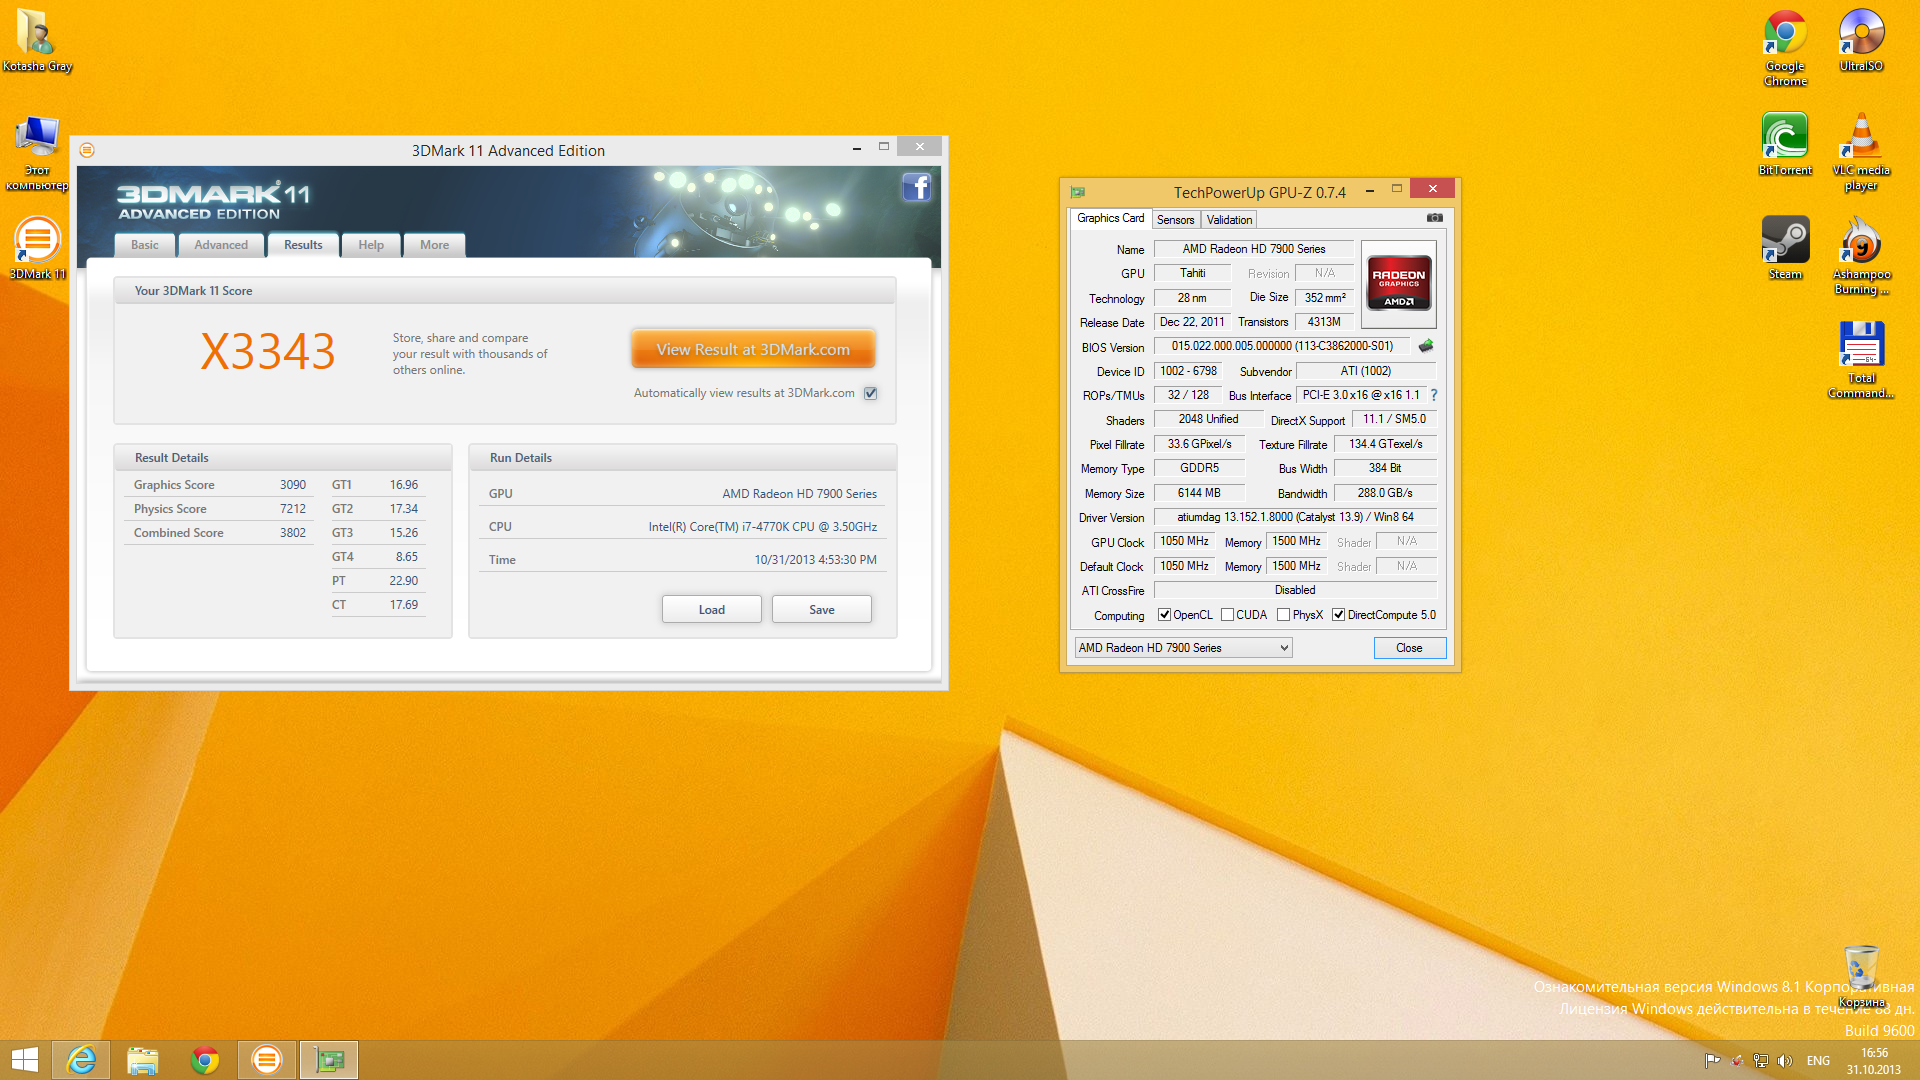Open the Advanced tab in 3DMark

[221, 245]
